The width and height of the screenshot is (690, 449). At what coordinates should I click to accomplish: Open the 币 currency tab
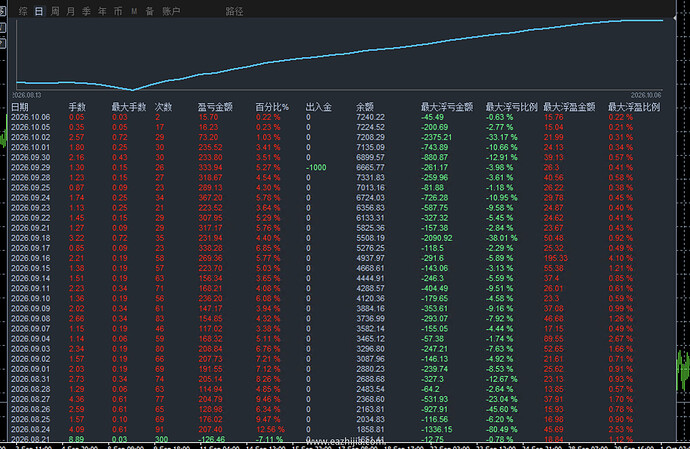[x=118, y=11]
